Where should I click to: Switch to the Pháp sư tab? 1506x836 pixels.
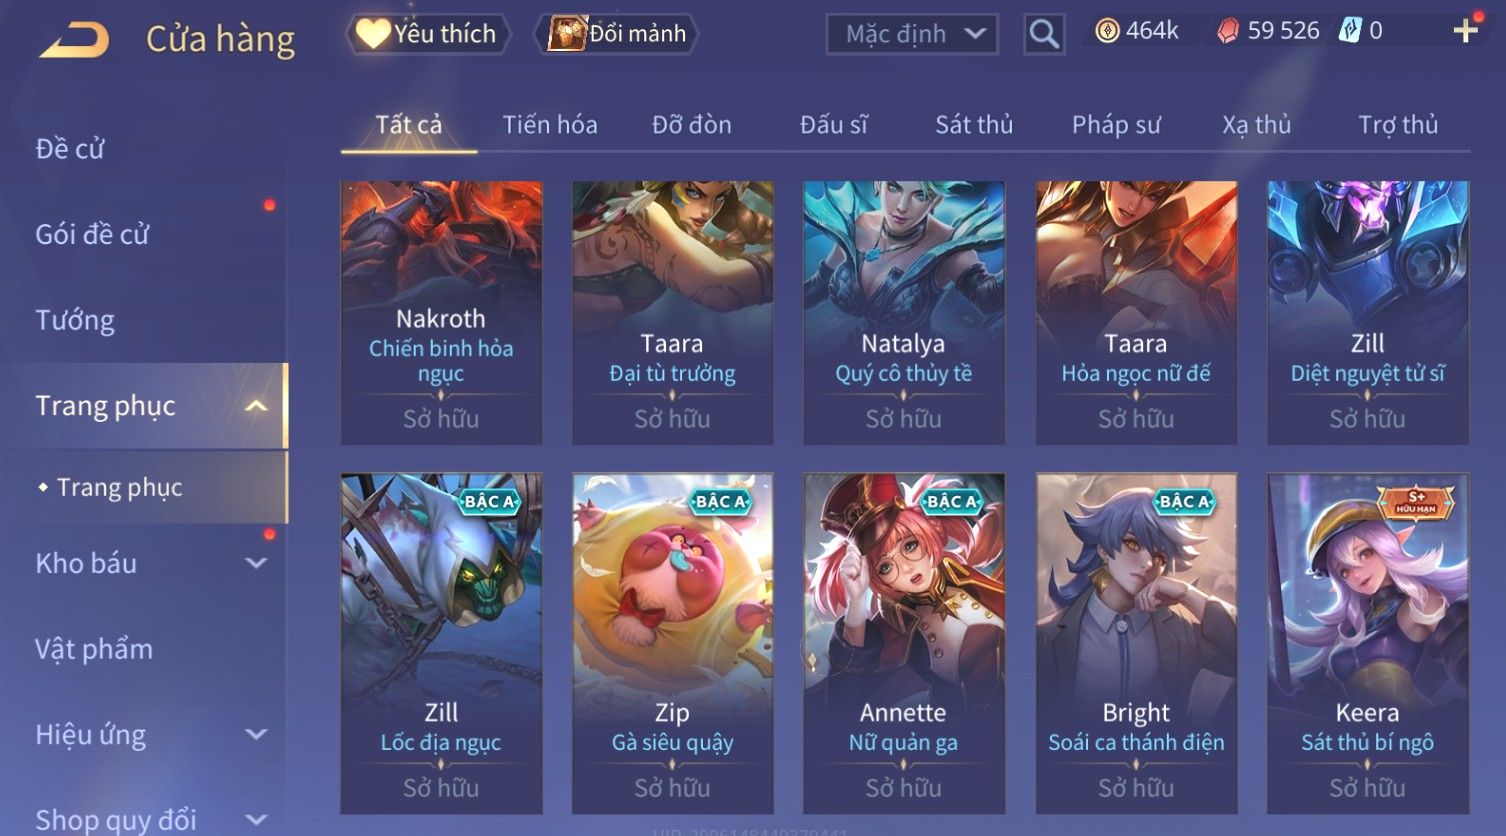(1116, 125)
